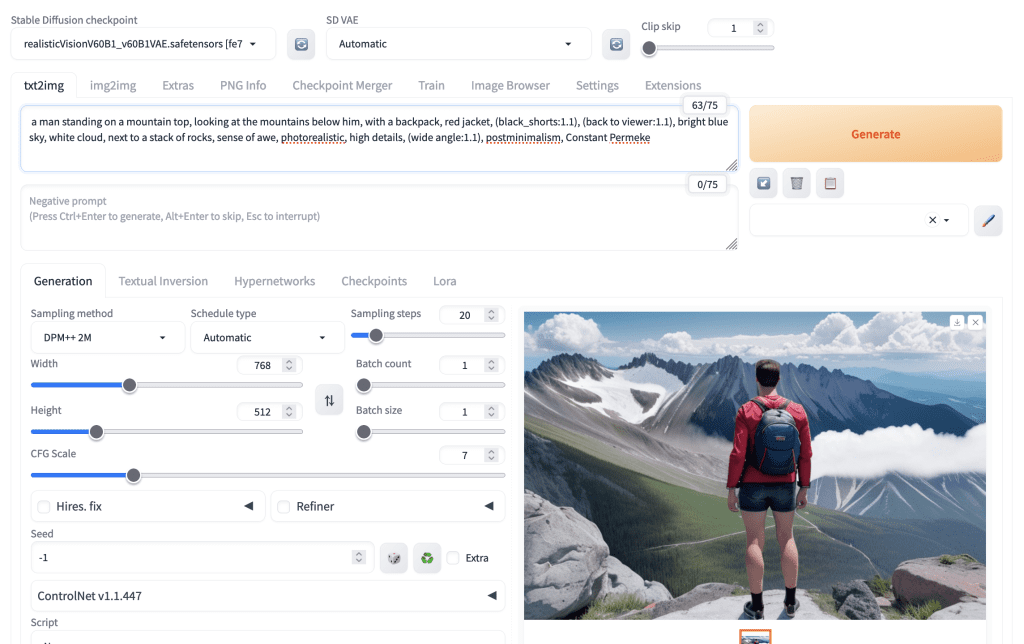Screen dimensions: 1024x644
Task: Clear the prompt with the trash icon
Action: (796, 183)
